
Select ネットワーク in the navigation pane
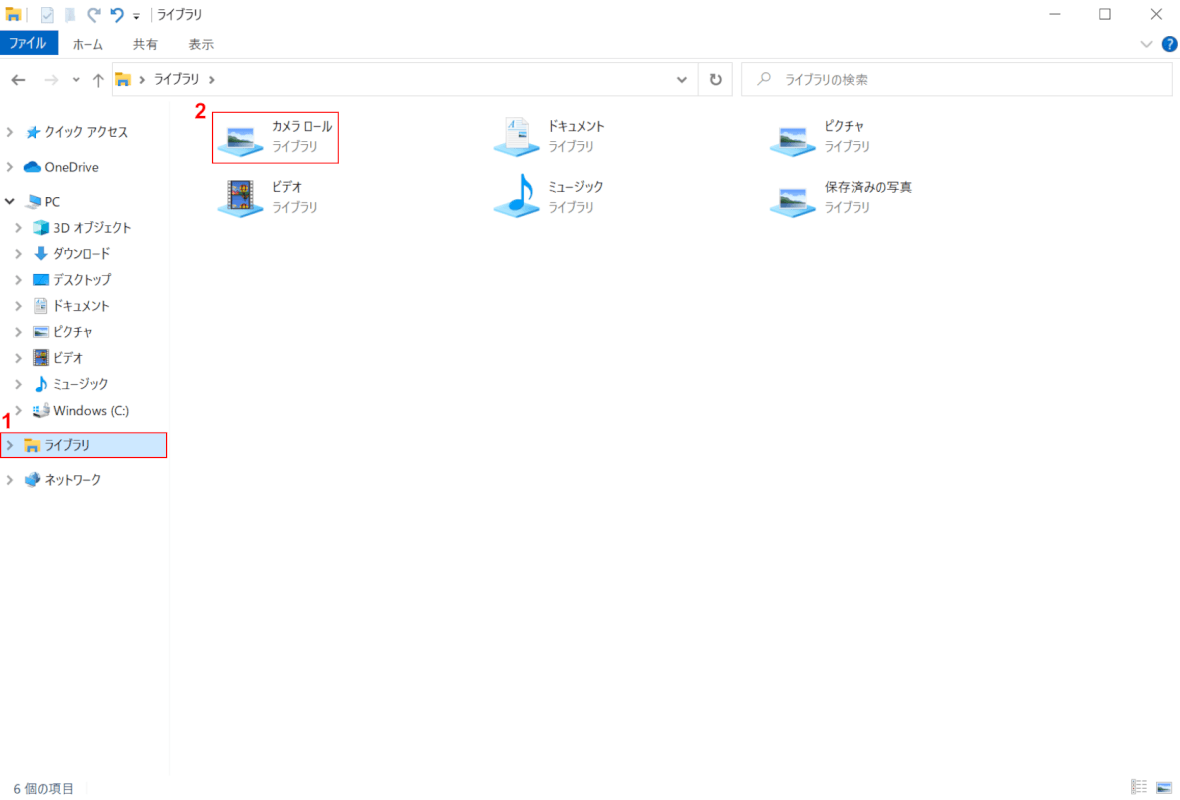pos(72,480)
